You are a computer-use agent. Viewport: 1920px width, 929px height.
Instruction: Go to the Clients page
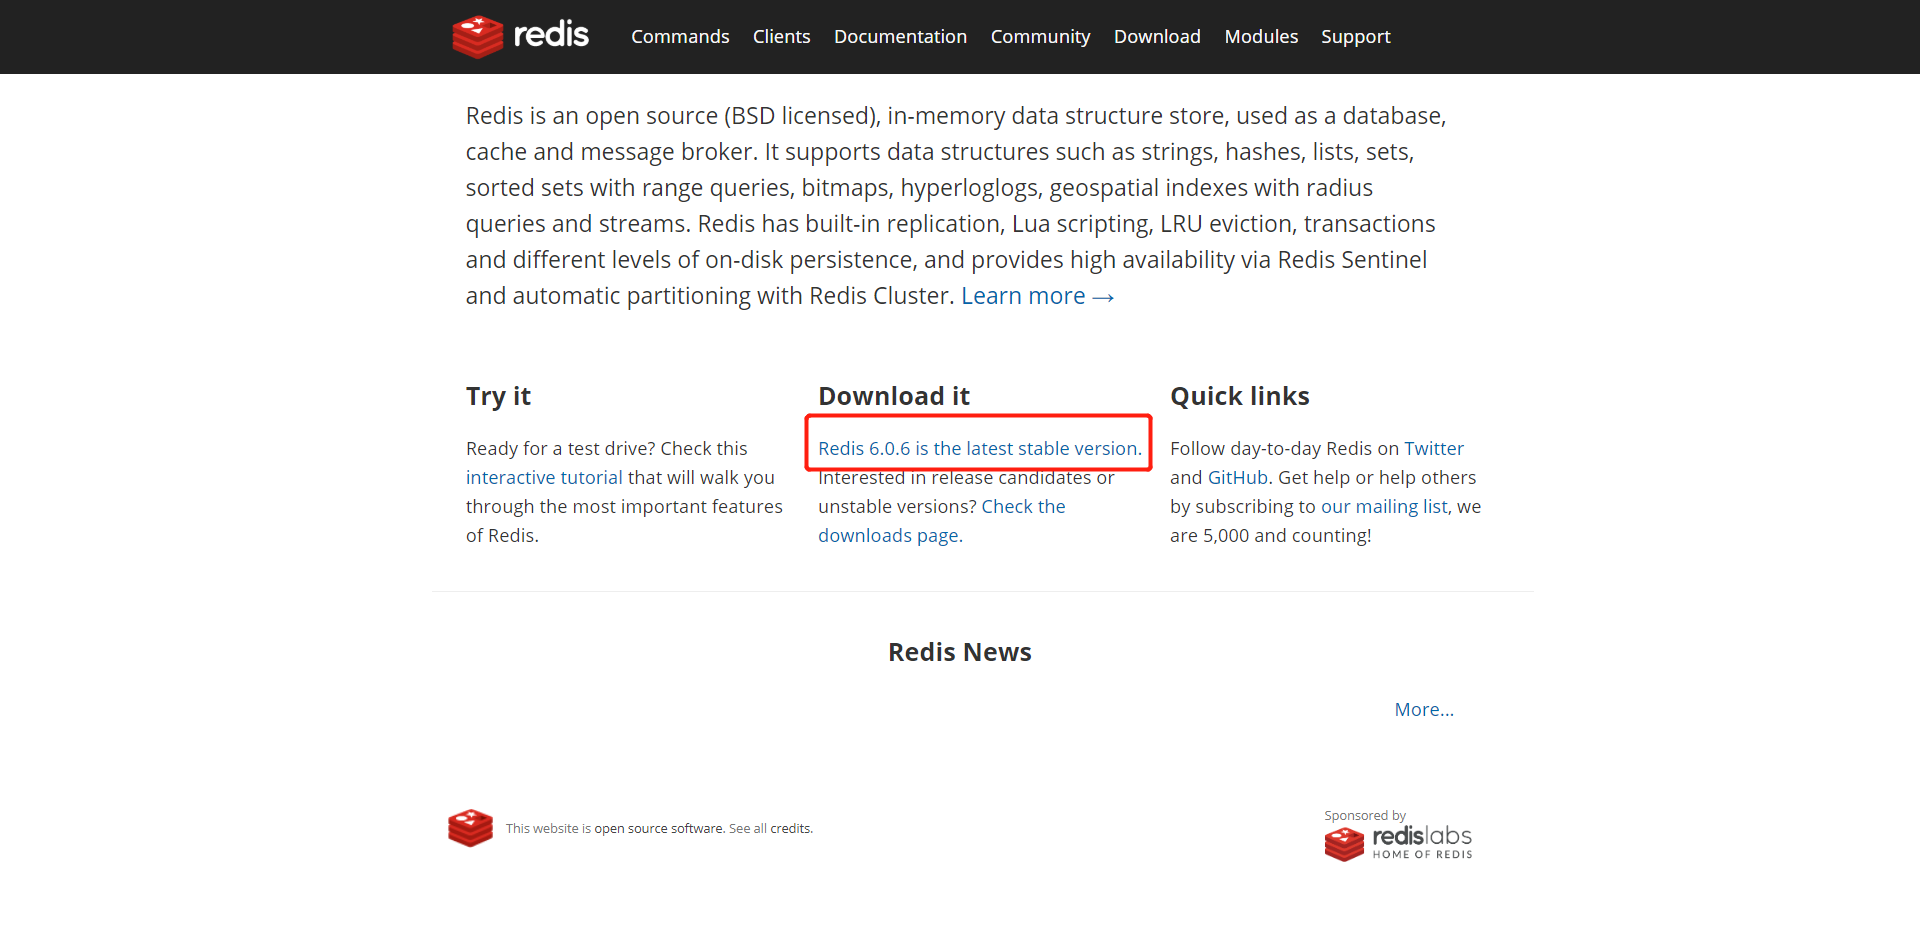pyautogui.click(x=781, y=37)
